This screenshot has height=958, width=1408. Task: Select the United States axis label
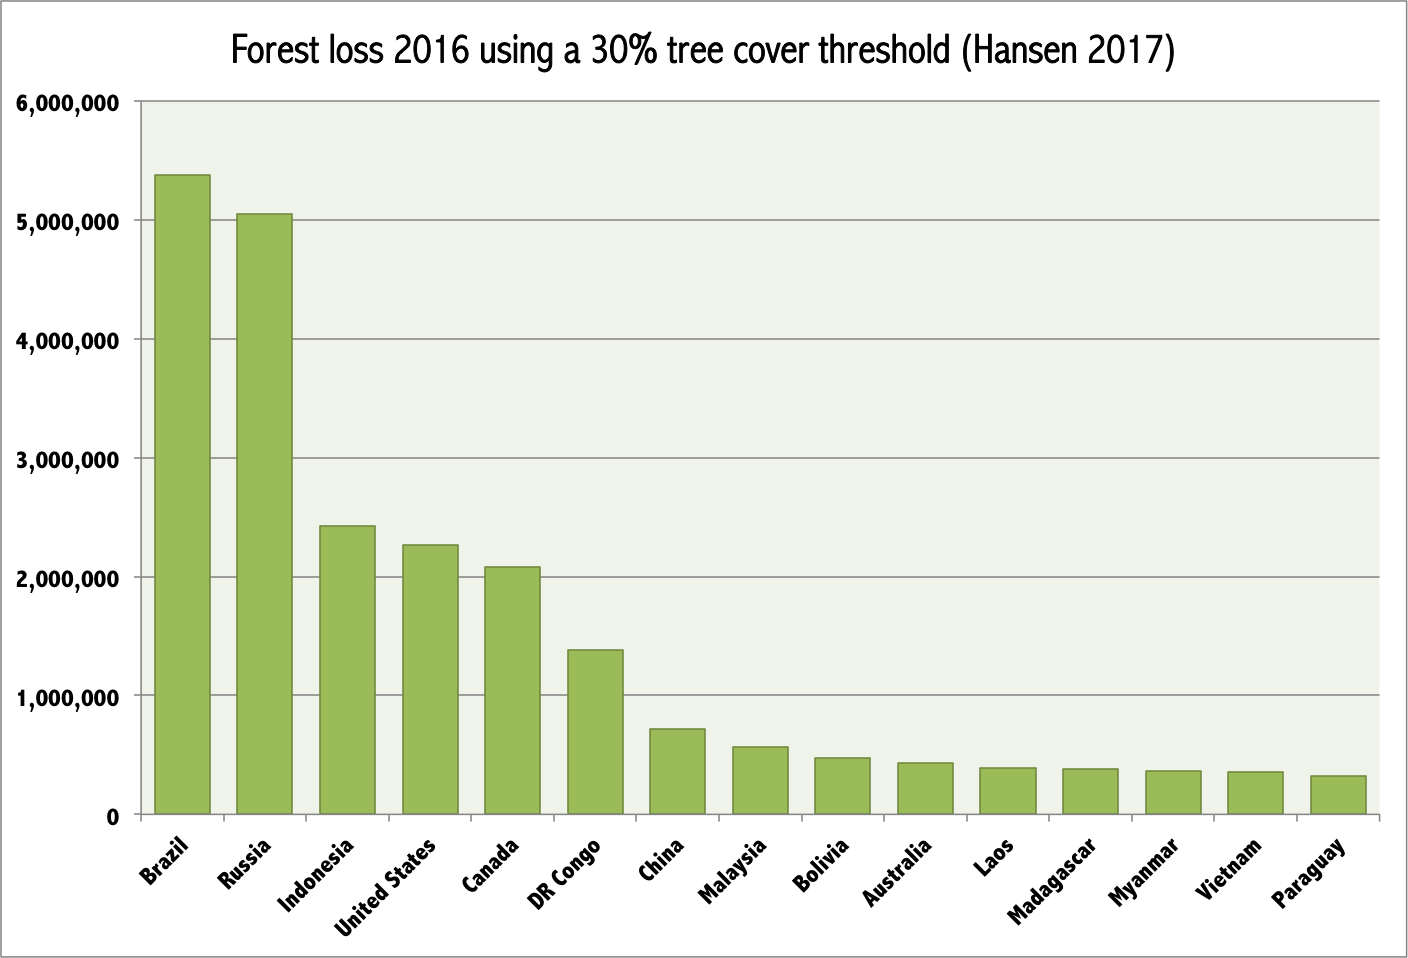(x=385, y=888)
